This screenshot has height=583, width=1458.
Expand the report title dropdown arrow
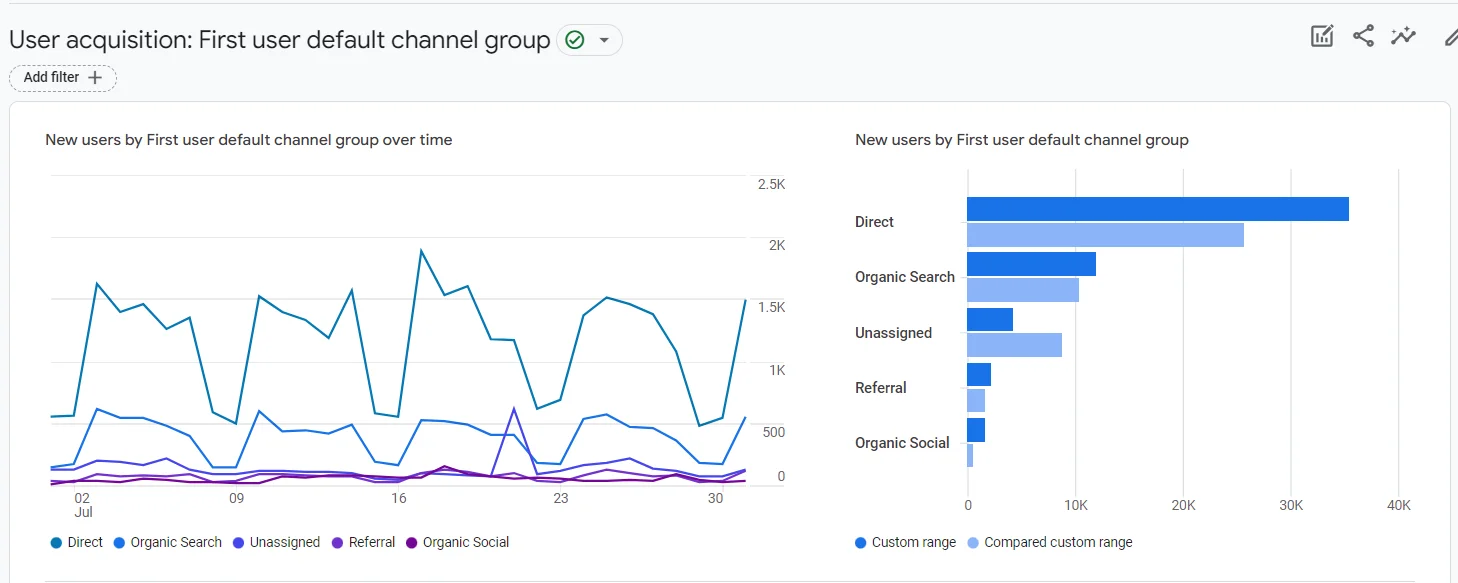tap(604, 40)
